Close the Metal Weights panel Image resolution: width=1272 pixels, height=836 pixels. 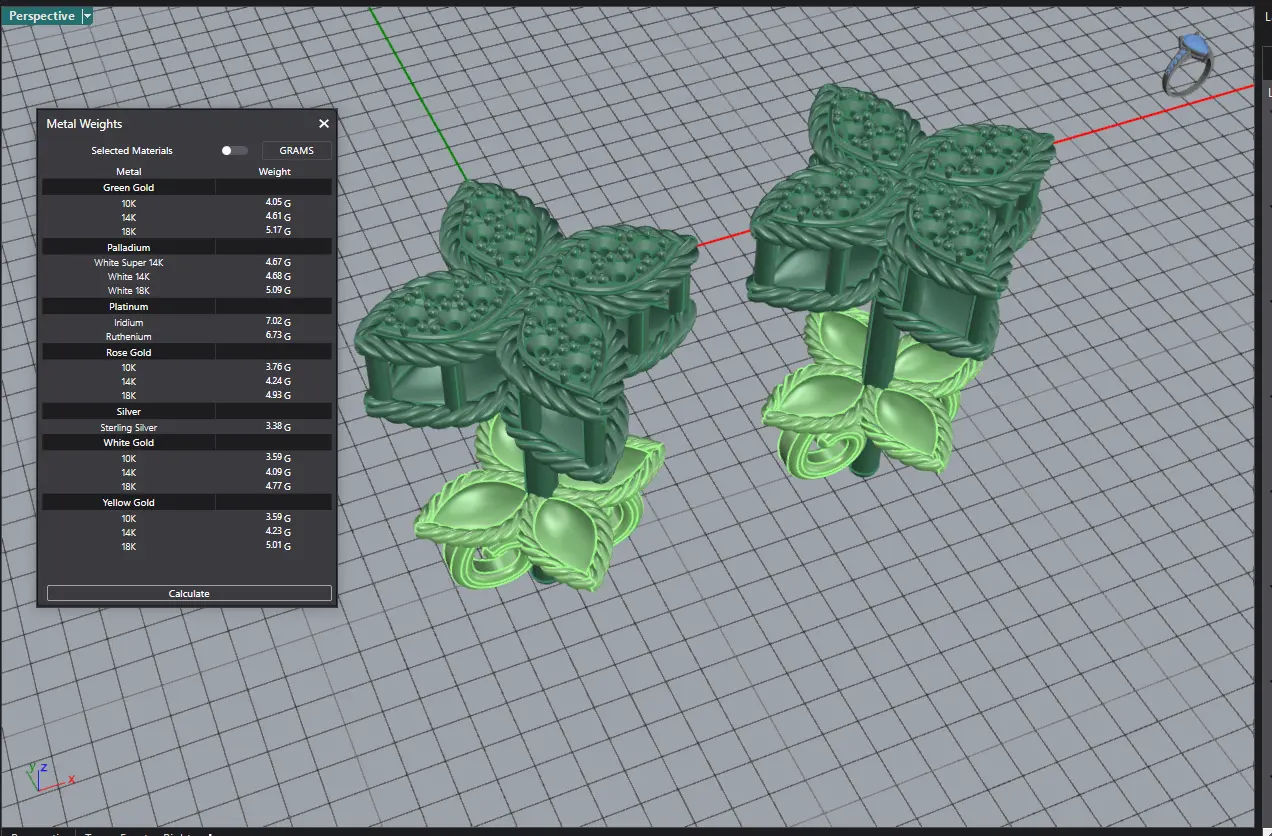pos(323,124)
